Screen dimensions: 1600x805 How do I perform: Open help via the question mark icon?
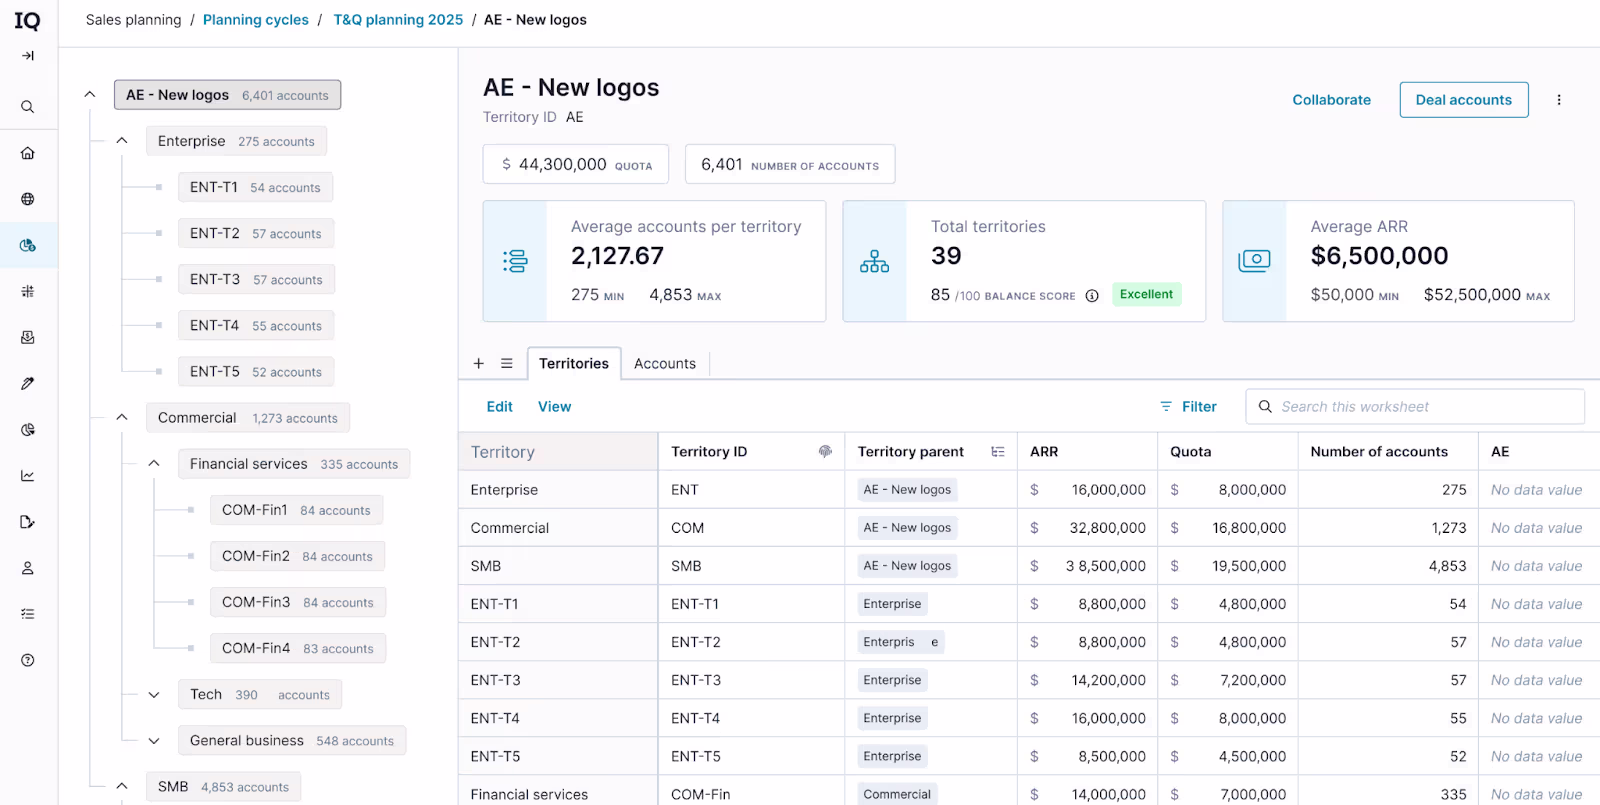[28, 660]
